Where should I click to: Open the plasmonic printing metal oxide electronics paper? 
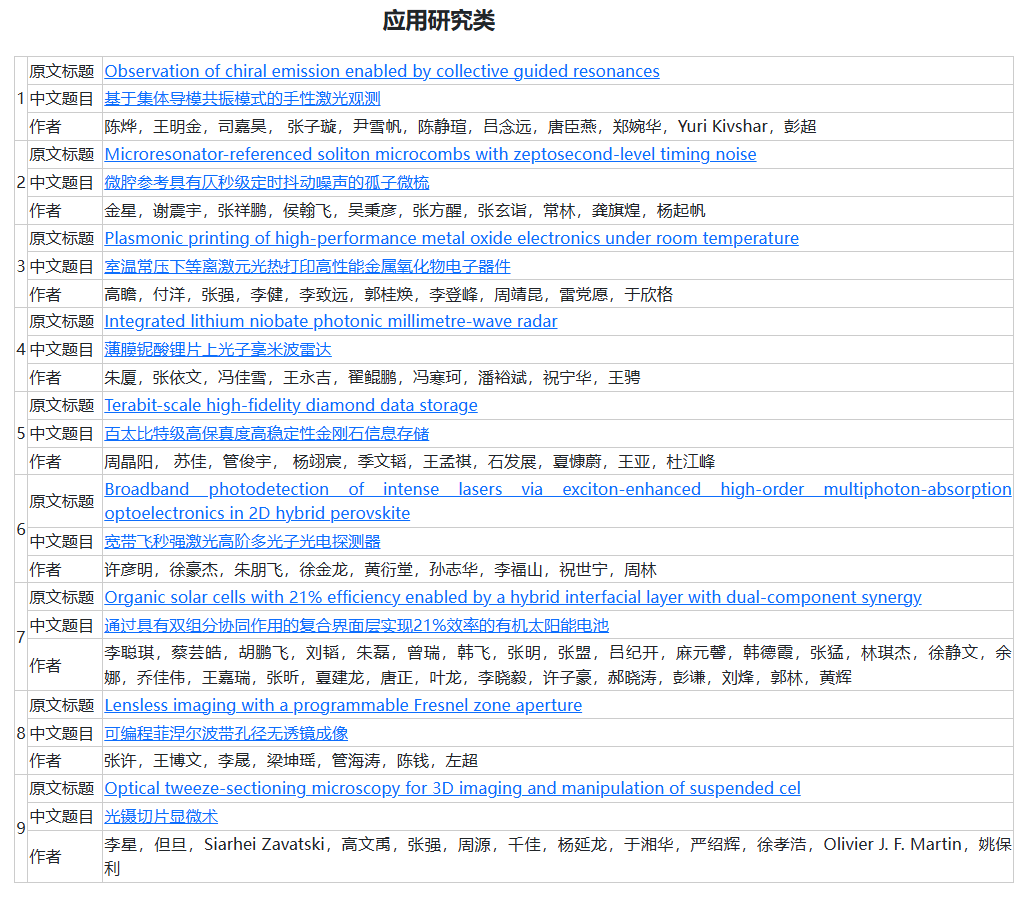[451, 238]
